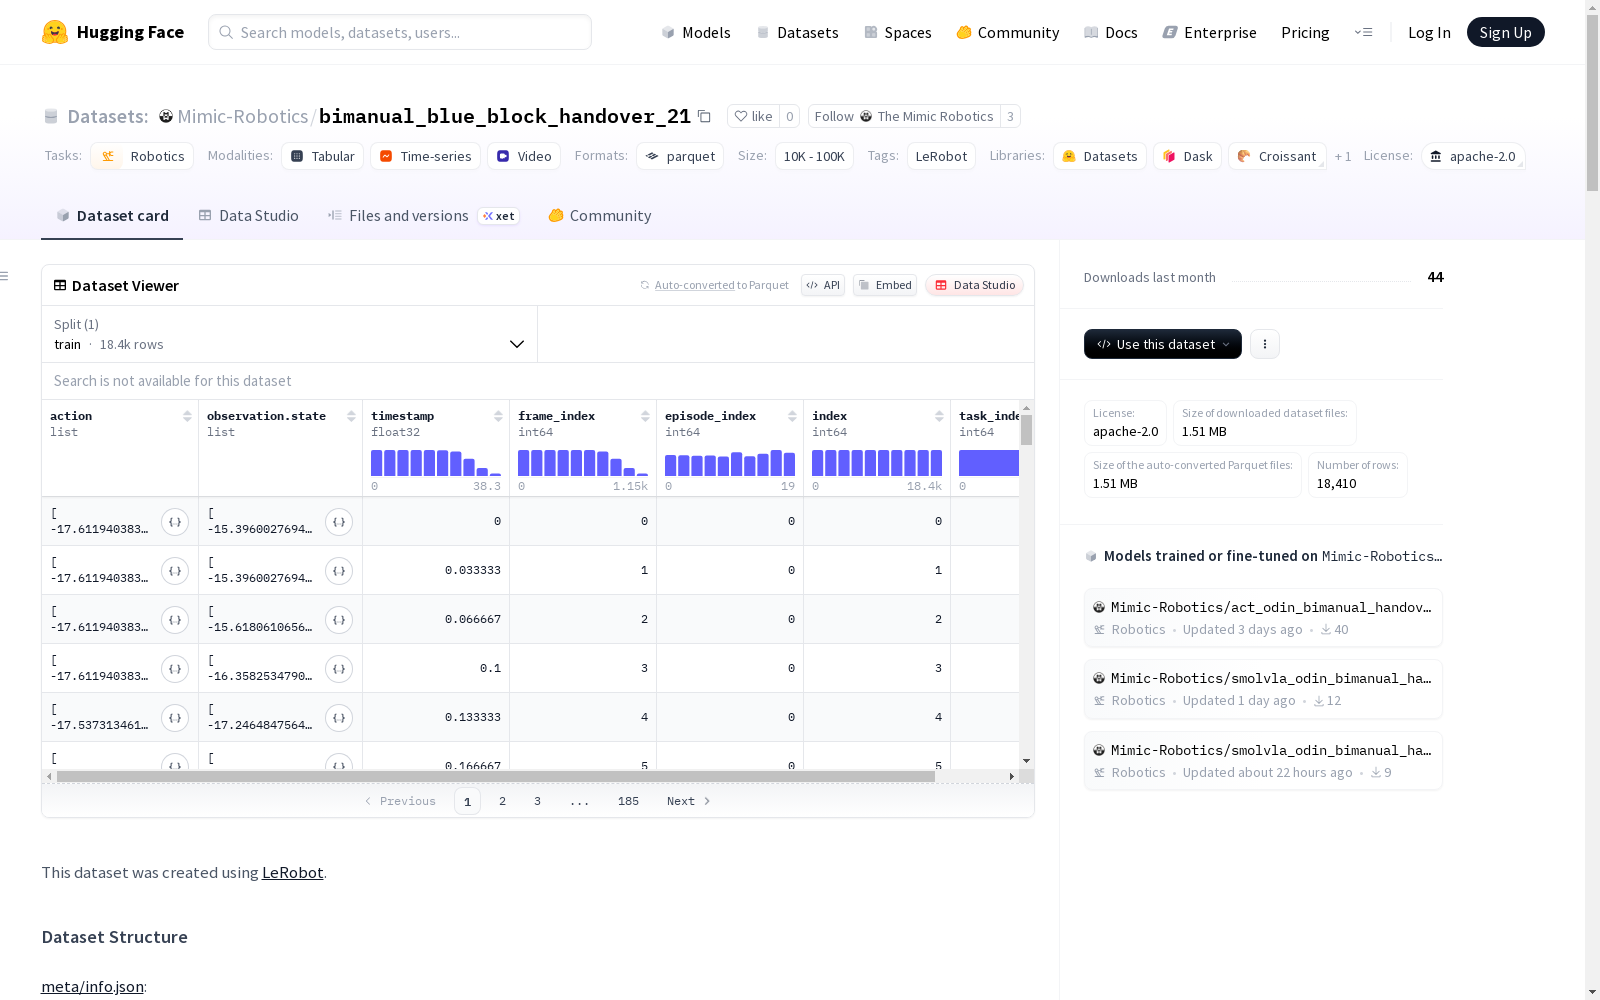
Task: Open the smolvla model updated 1 day ago
Action: (x=1263, y=689)
